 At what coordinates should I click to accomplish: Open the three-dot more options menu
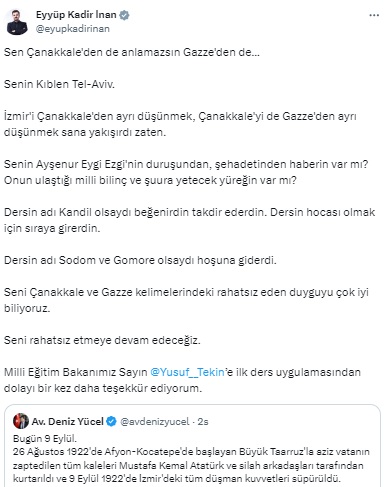(374, 15)
